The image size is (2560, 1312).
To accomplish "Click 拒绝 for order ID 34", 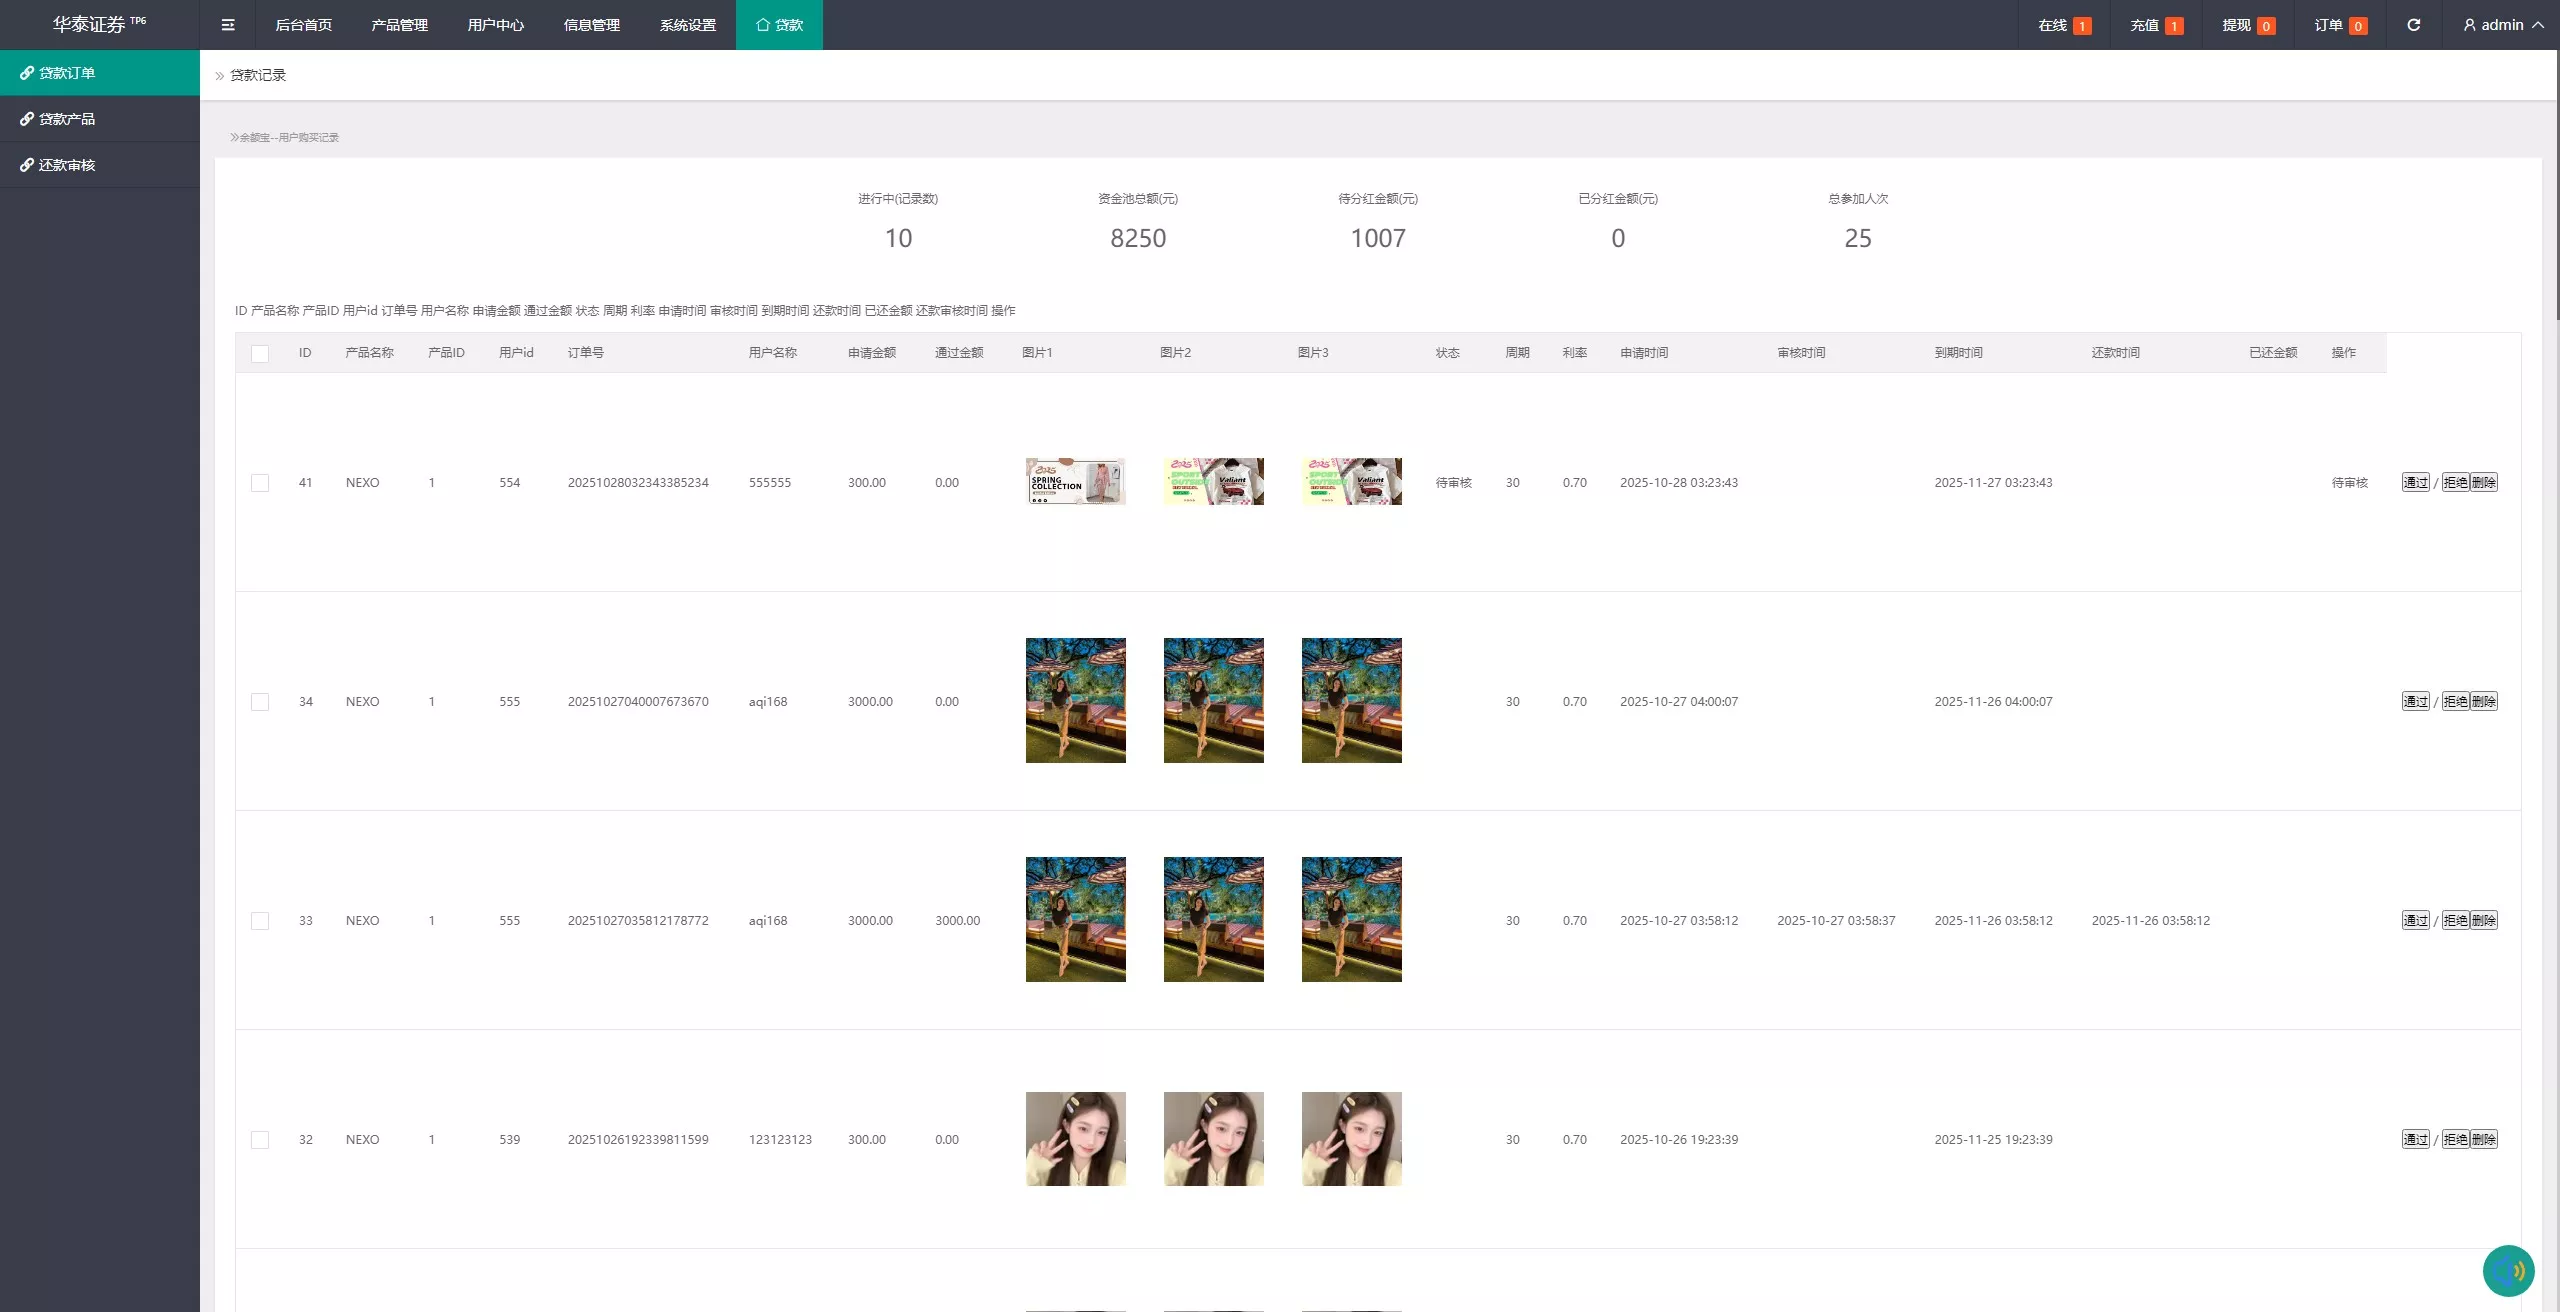I will [x=2455, y=701].
